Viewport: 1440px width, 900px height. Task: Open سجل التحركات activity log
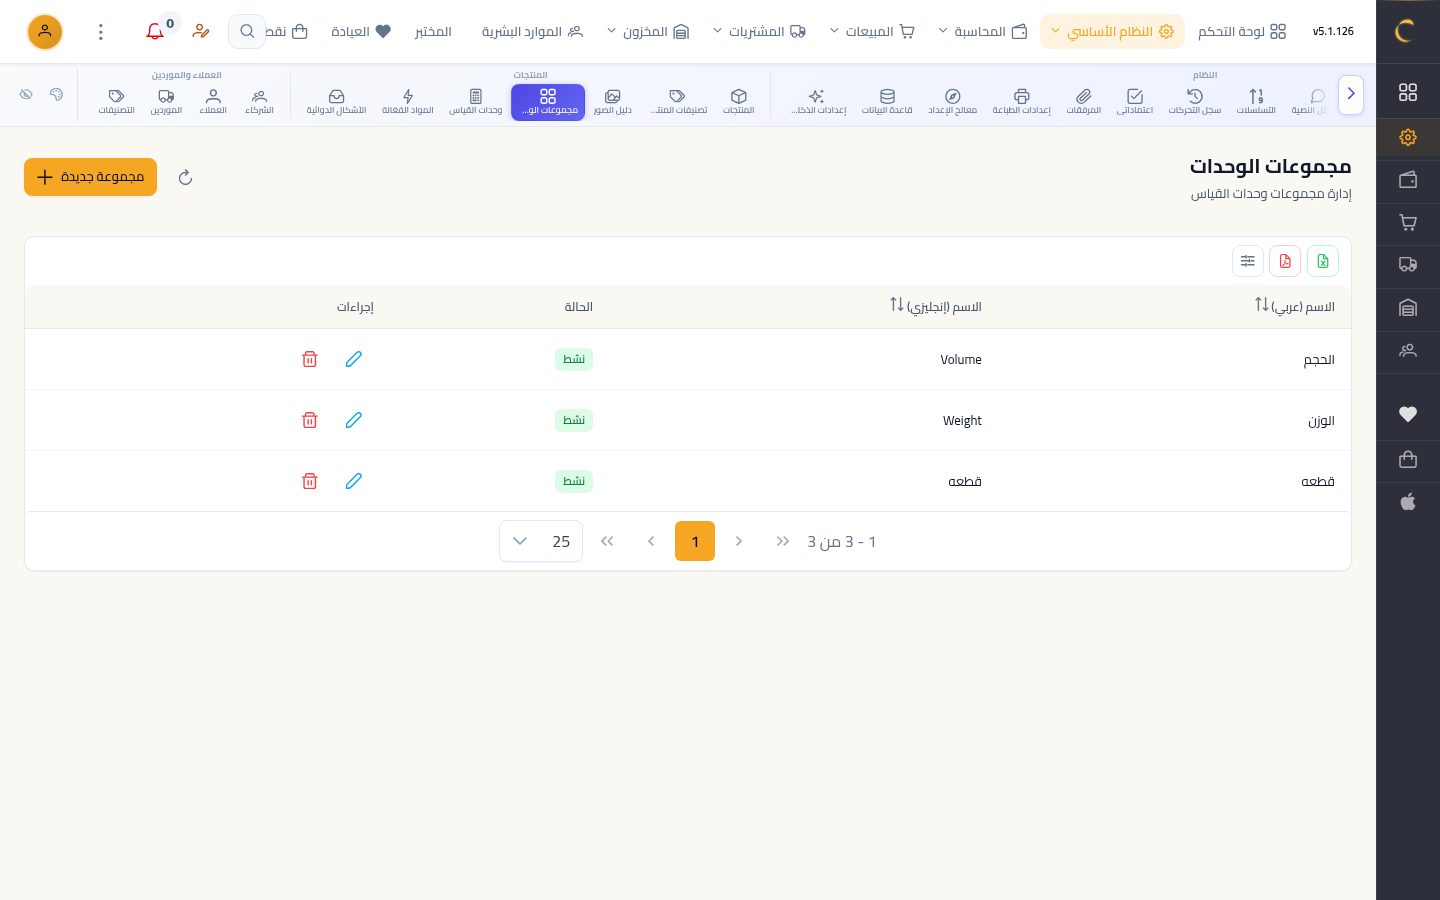coord(1195,101)
